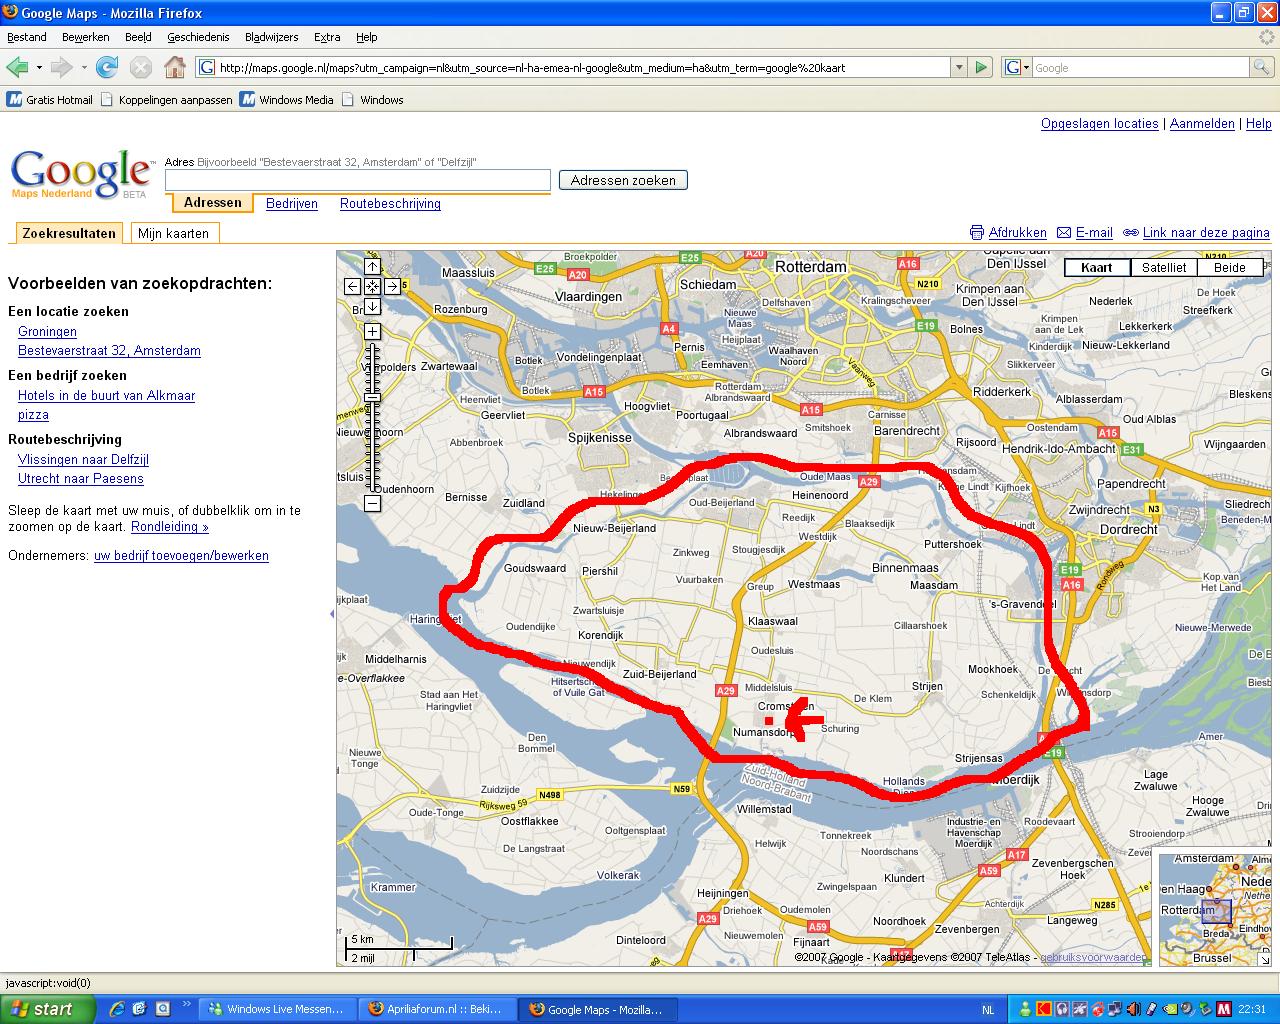Pan the map down with arrow control

pyautogui.click(x=372, y=306)
